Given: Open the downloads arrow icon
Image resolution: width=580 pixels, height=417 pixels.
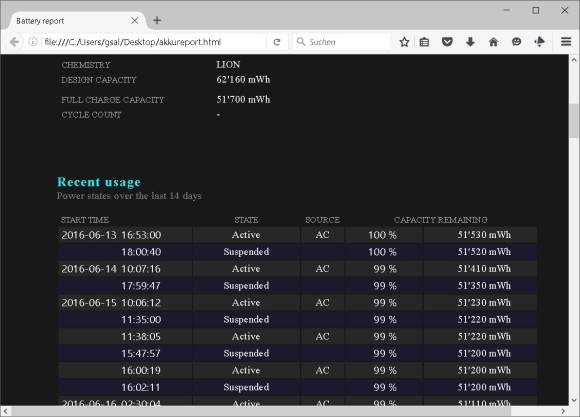Looking at the screenshot, I should (x=470, y=42).
